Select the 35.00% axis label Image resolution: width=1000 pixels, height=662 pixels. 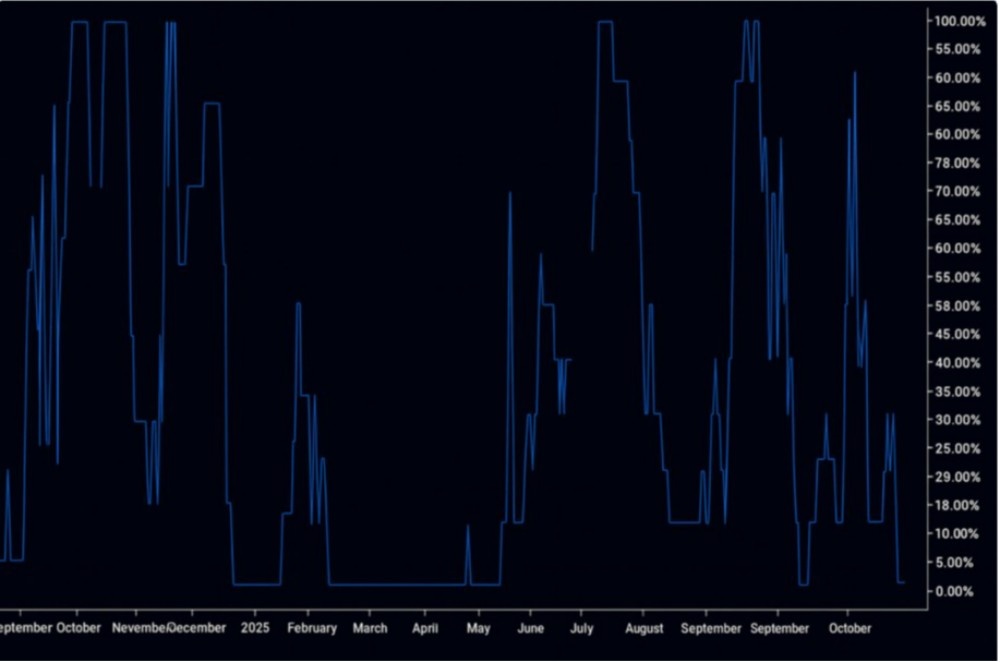tap(958, 391)
